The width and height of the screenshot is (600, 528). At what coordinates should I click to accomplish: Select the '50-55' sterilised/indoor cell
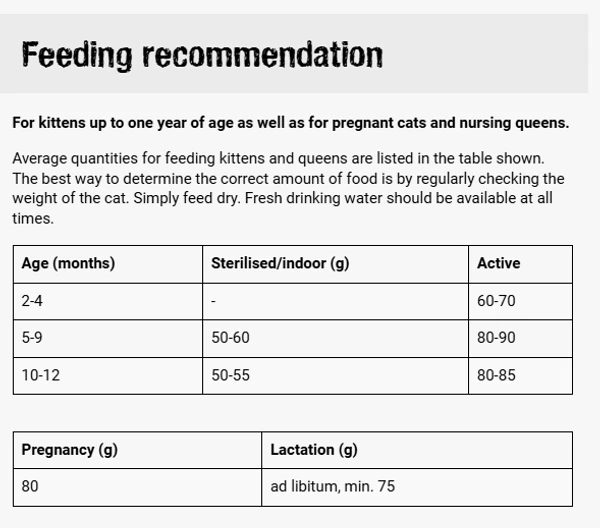tap(230, 375)
